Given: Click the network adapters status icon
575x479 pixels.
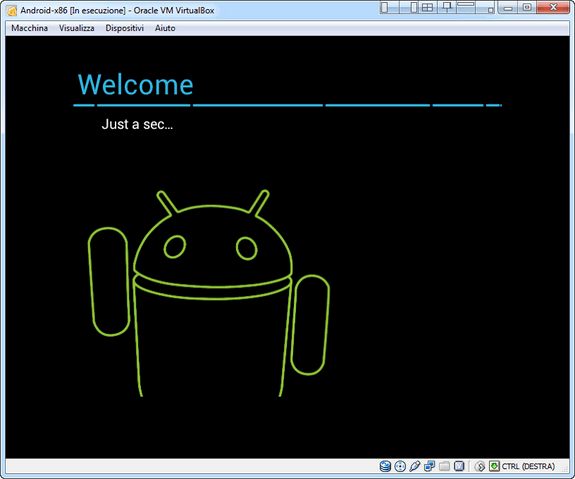Looking at the screenshot, I should coord(429,466).
